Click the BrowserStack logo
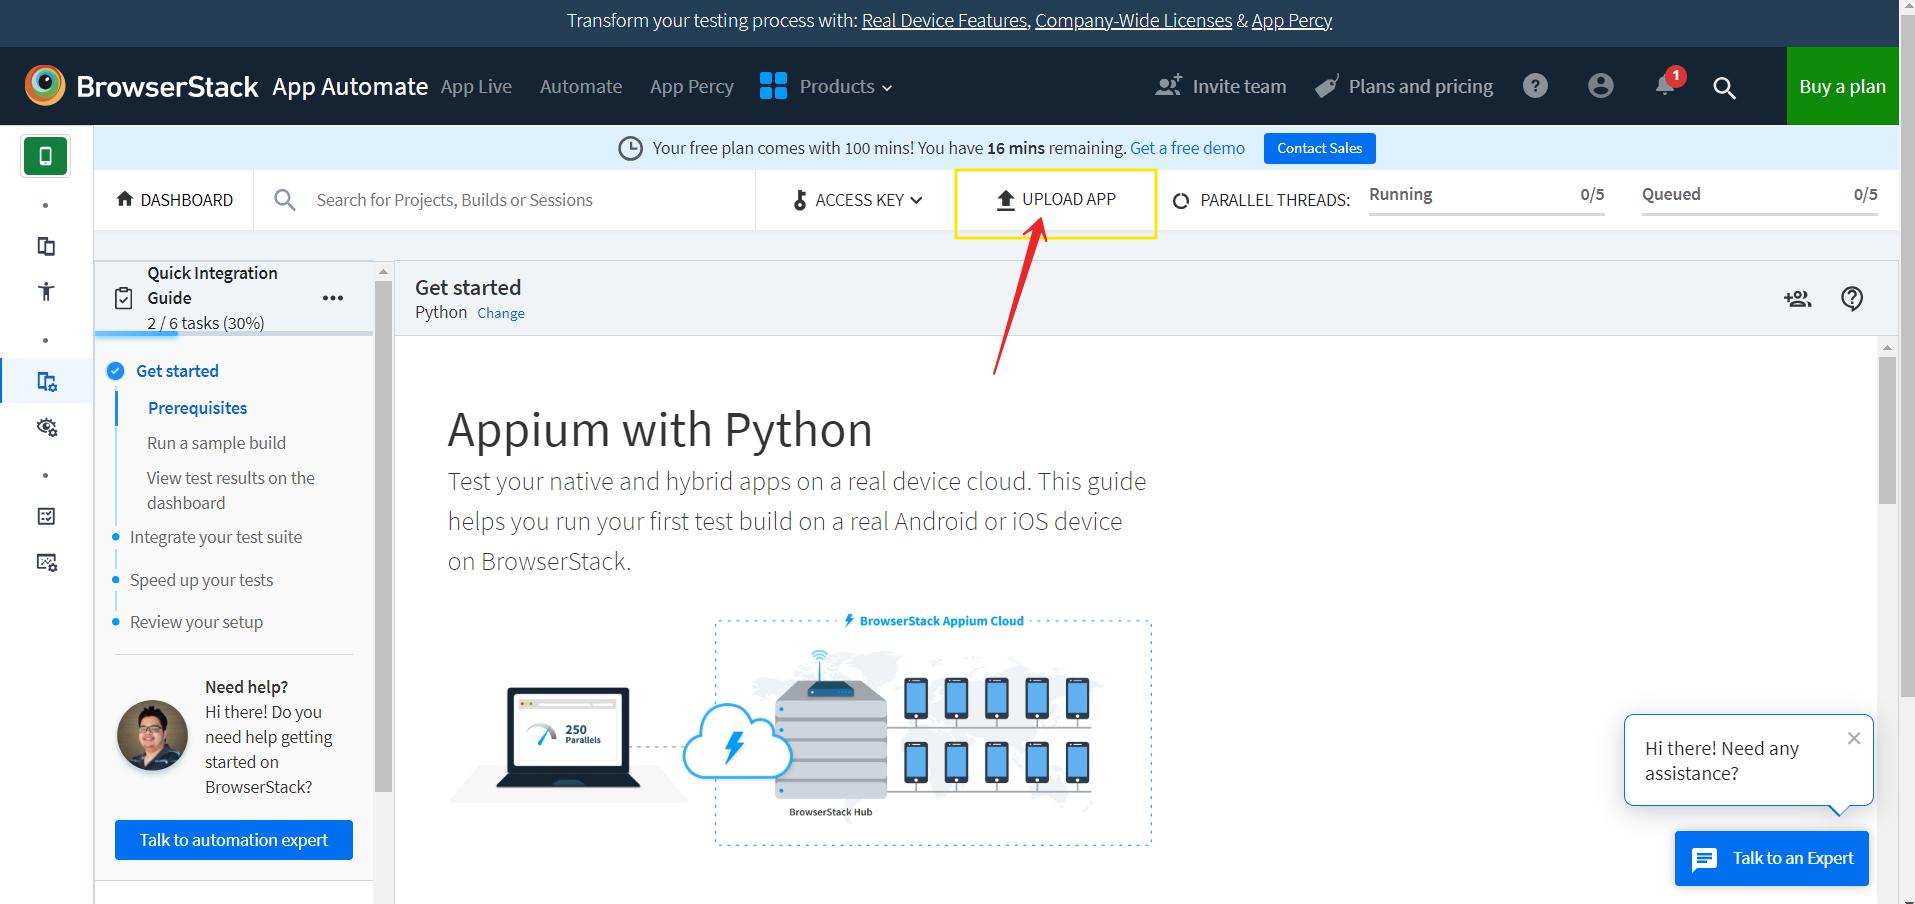This screenshot has height=904, width=1915. [x=142, y=86]
